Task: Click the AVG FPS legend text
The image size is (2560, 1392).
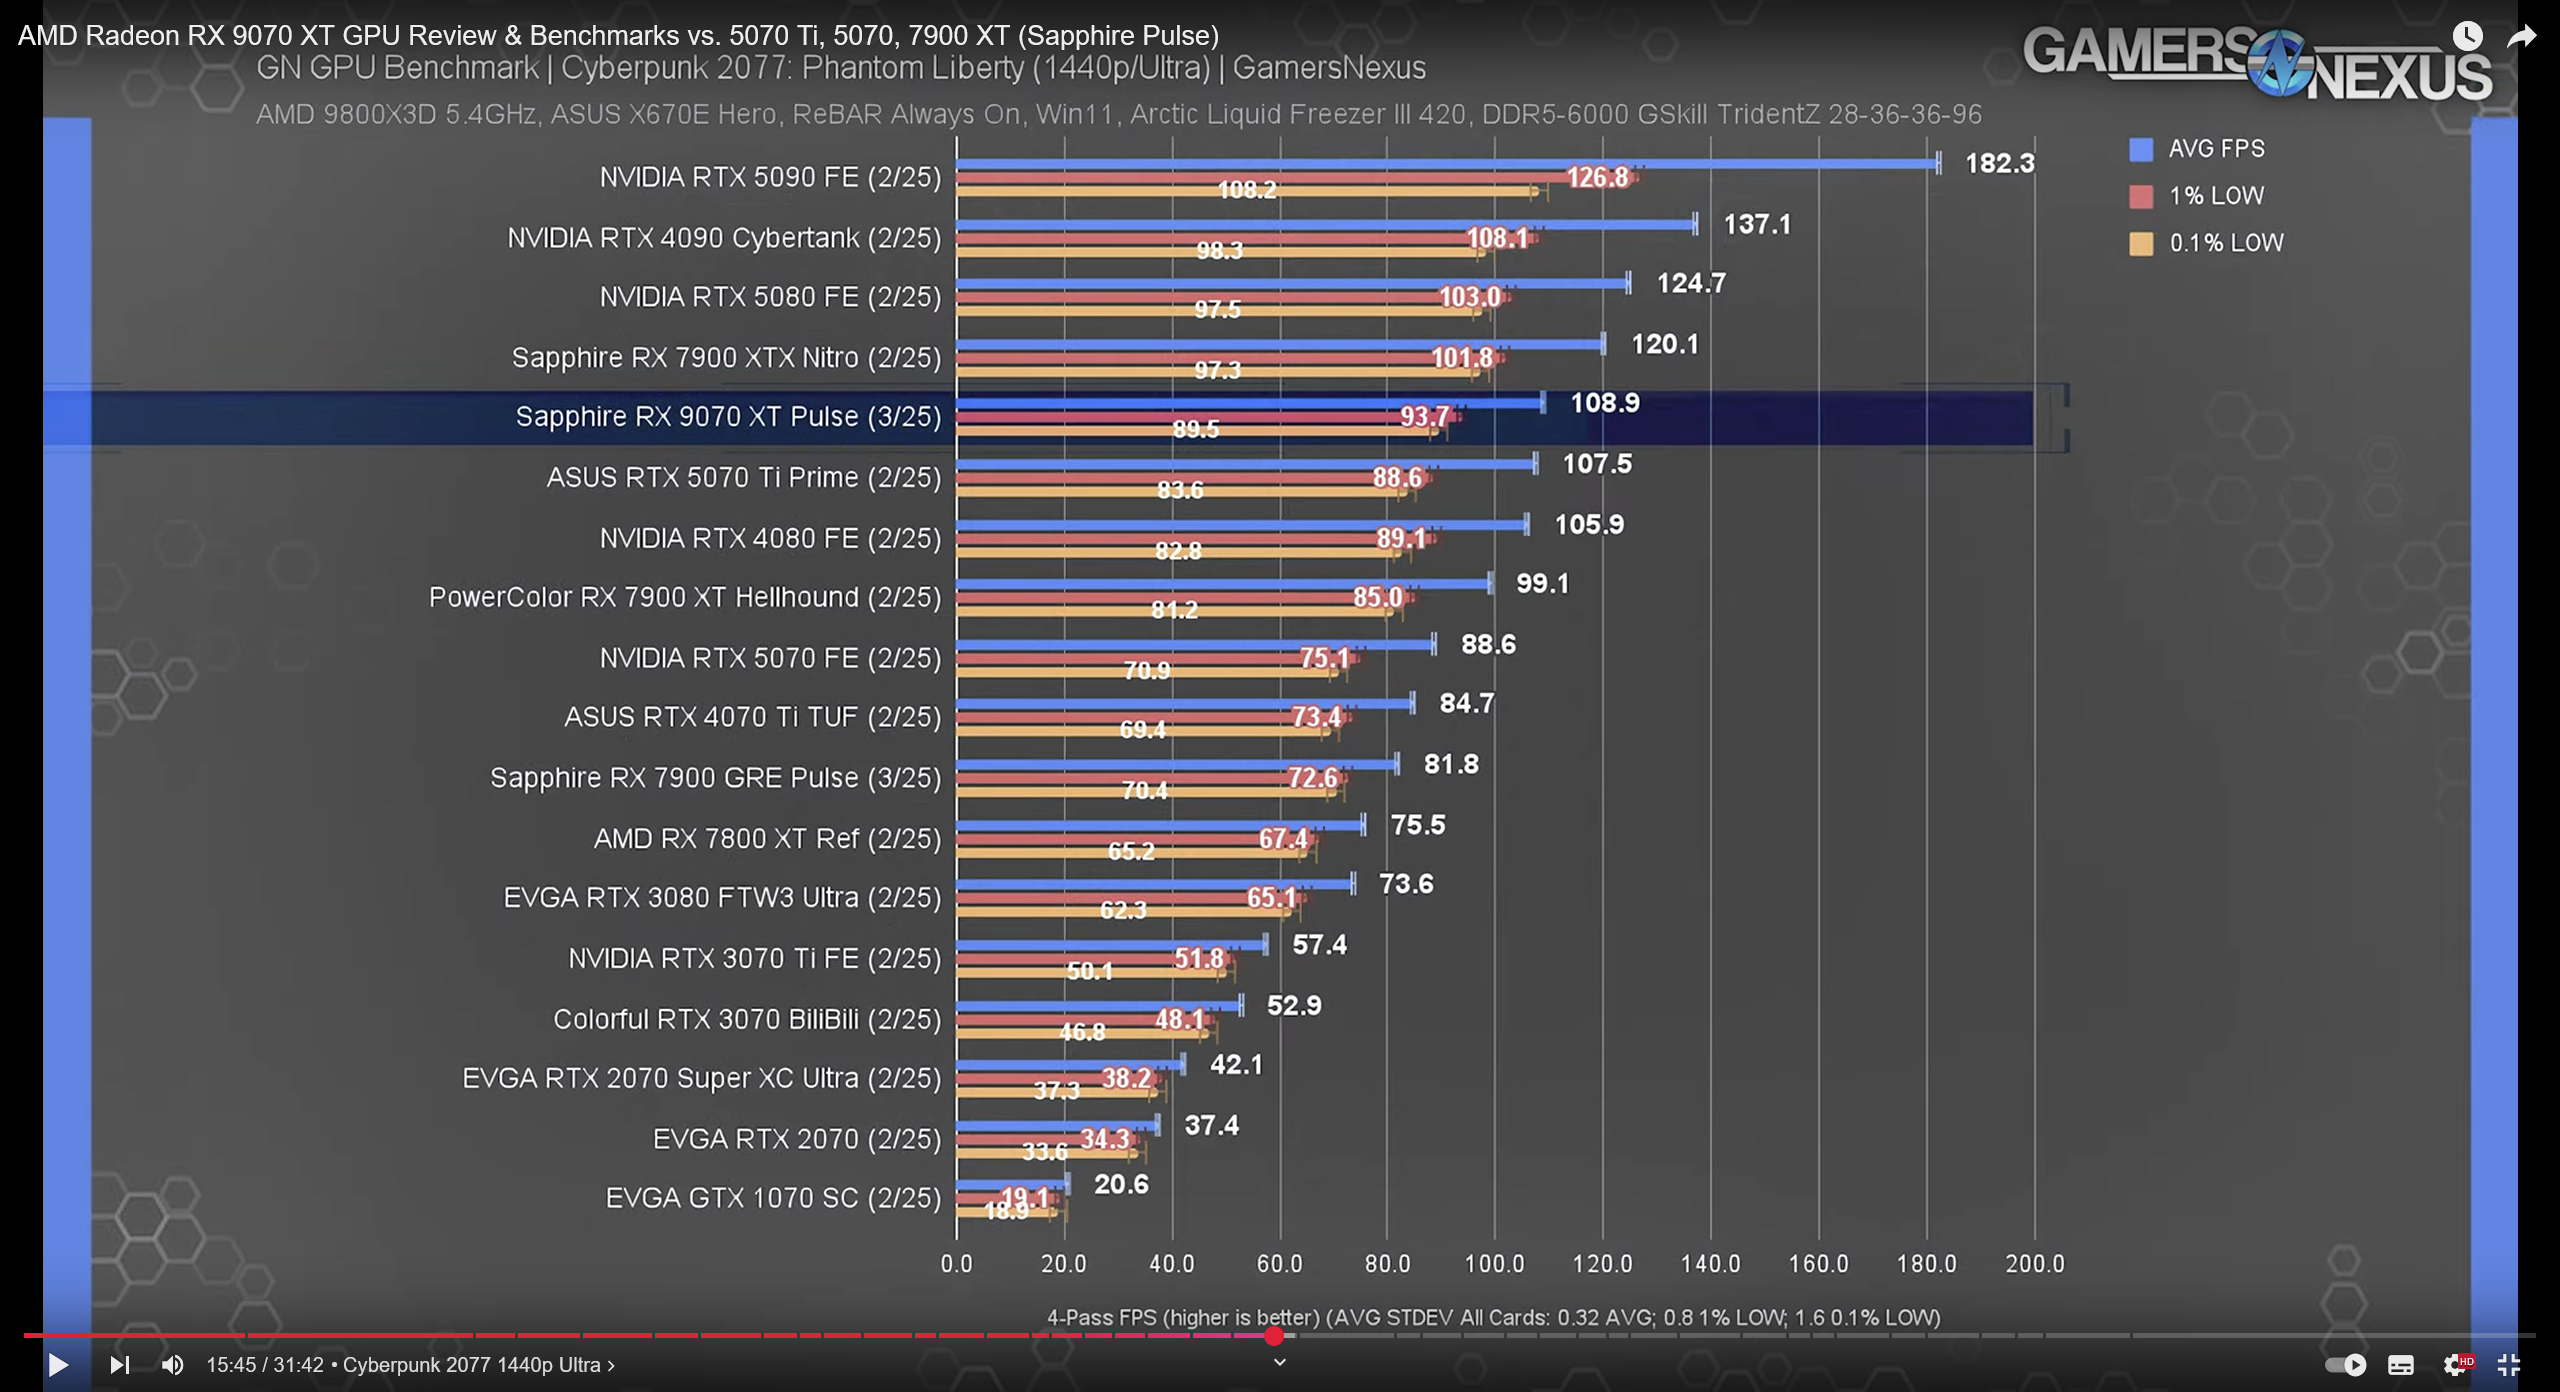Action: tap(2217, 149)
